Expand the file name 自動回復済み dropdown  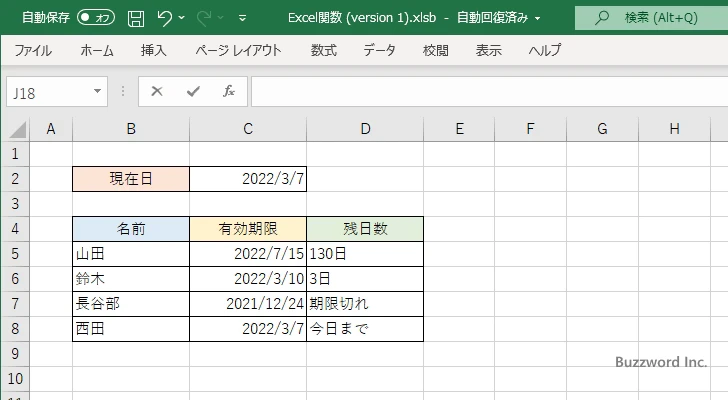point(538,19)
